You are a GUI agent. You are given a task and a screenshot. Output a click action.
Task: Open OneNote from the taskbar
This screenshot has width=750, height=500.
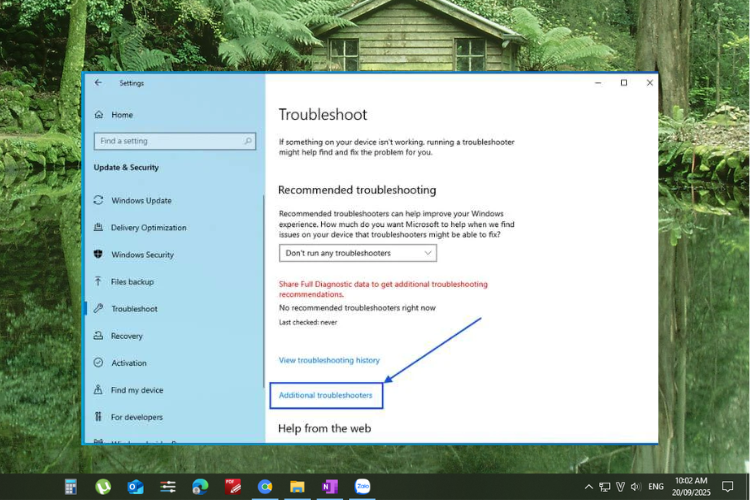(330, 487)
